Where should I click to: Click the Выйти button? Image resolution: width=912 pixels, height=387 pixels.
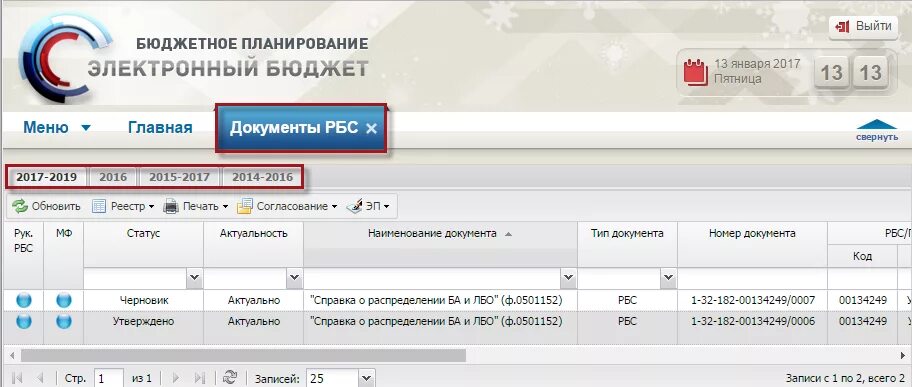(863, 27)
